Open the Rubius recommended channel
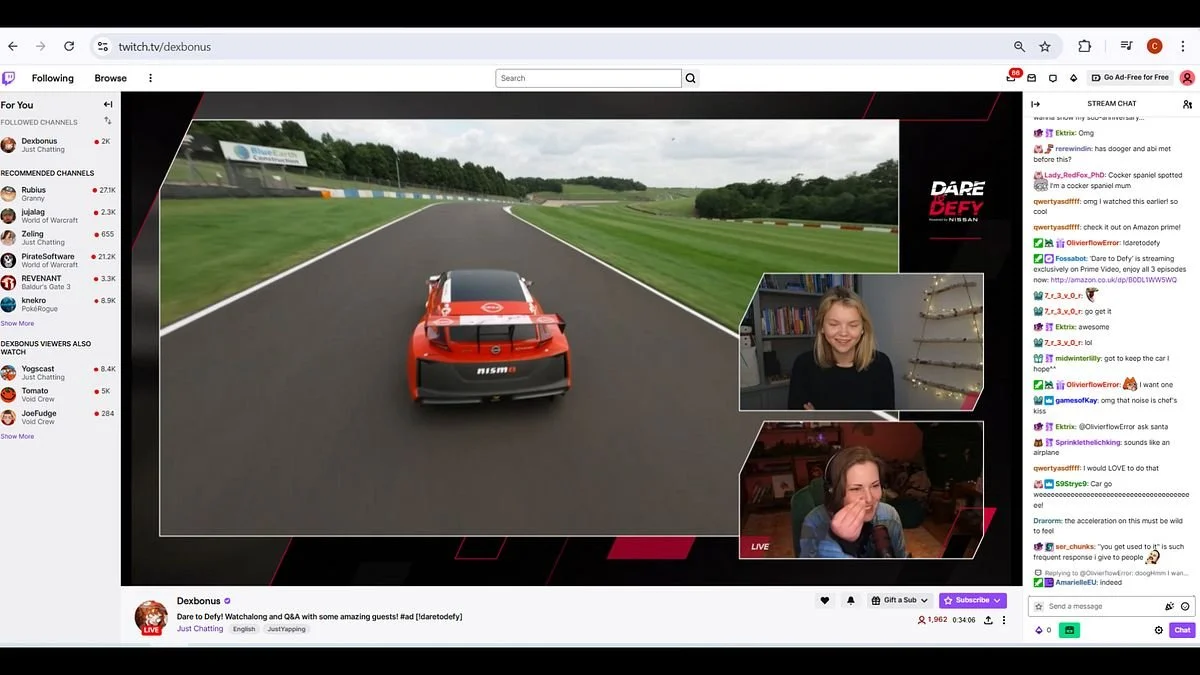Image resolution: width=1200 pixels, height=675 pixels. tap(58, 194)
